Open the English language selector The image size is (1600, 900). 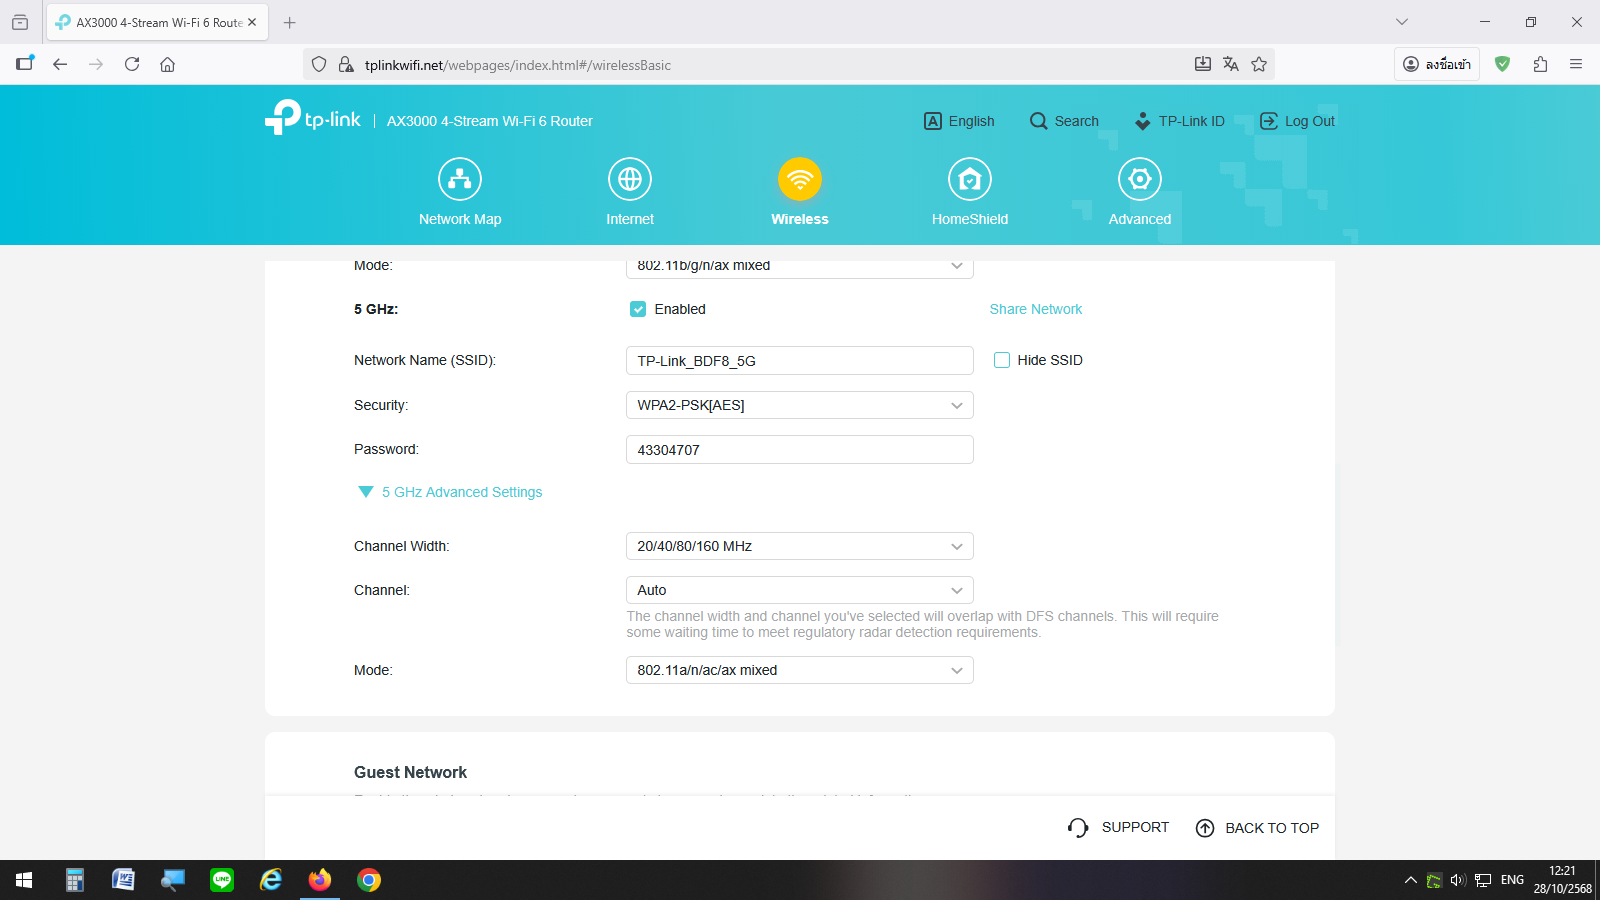click(959, 121)
